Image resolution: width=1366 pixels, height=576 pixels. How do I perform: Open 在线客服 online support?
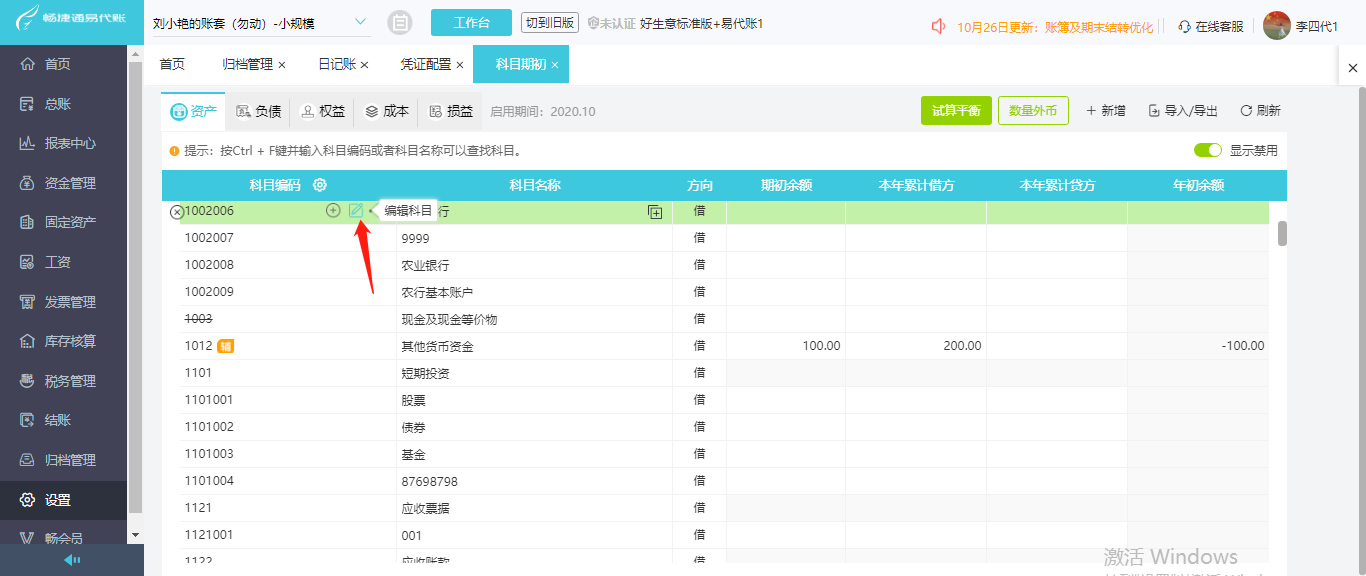pyautogui.click(x=1211, y=27)
